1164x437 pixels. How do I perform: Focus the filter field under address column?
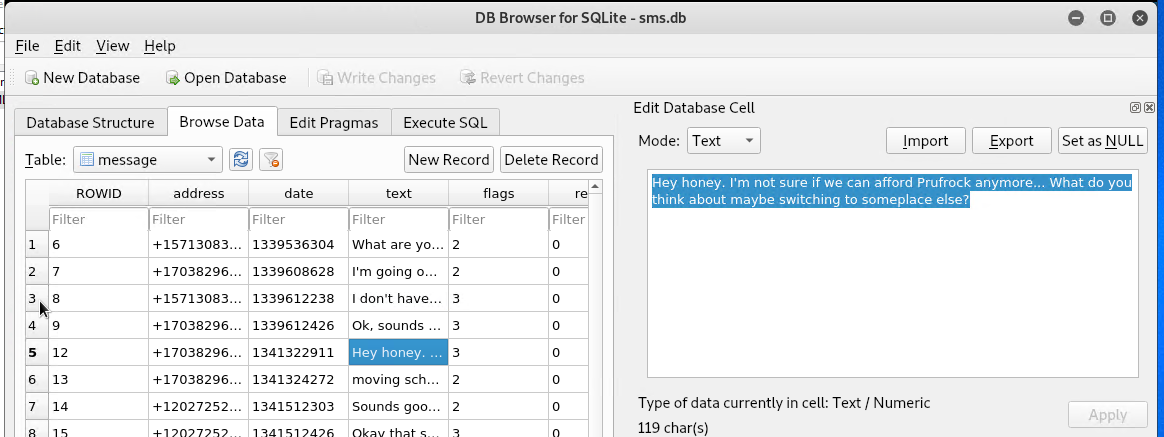click(198, 220)
